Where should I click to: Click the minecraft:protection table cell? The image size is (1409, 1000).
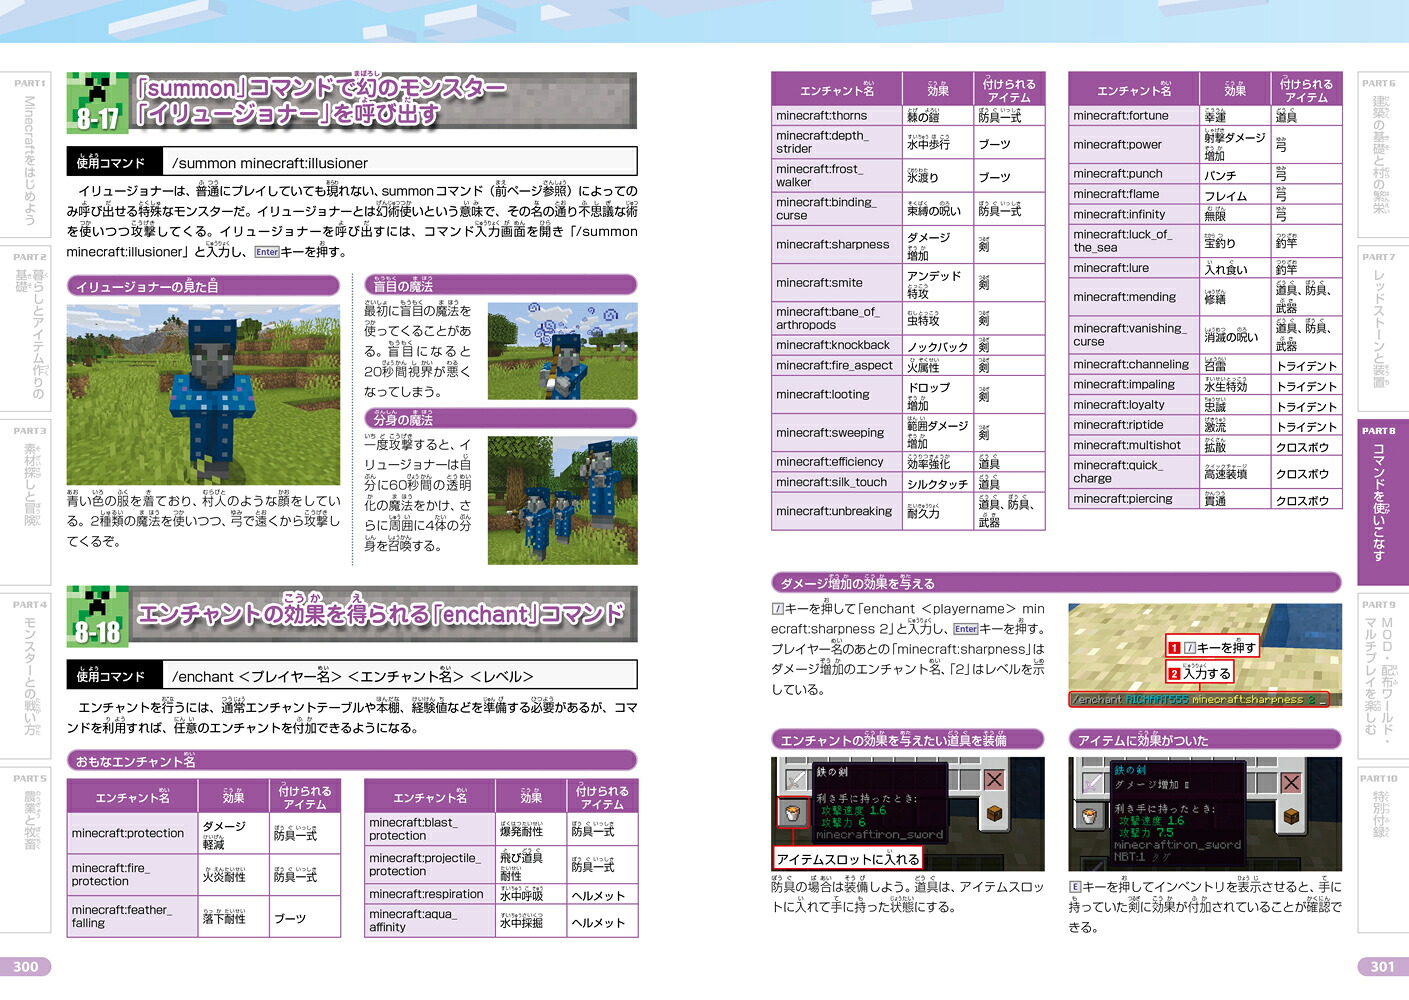[x=132, y=833]
